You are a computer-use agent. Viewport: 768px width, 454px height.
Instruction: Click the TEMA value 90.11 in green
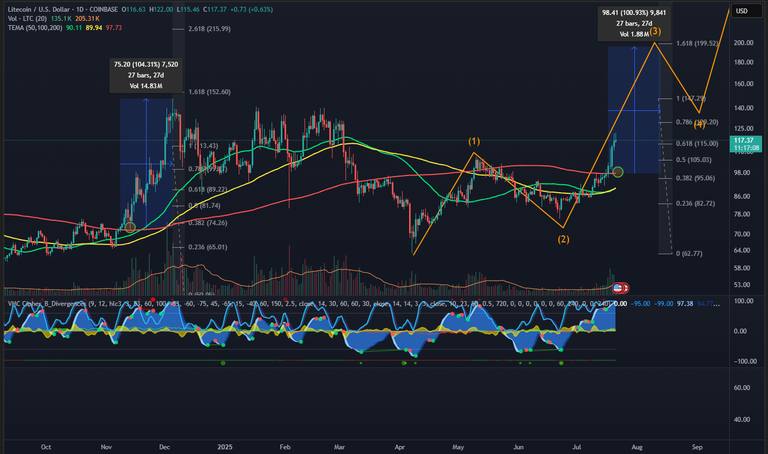[x=73, y=28]
